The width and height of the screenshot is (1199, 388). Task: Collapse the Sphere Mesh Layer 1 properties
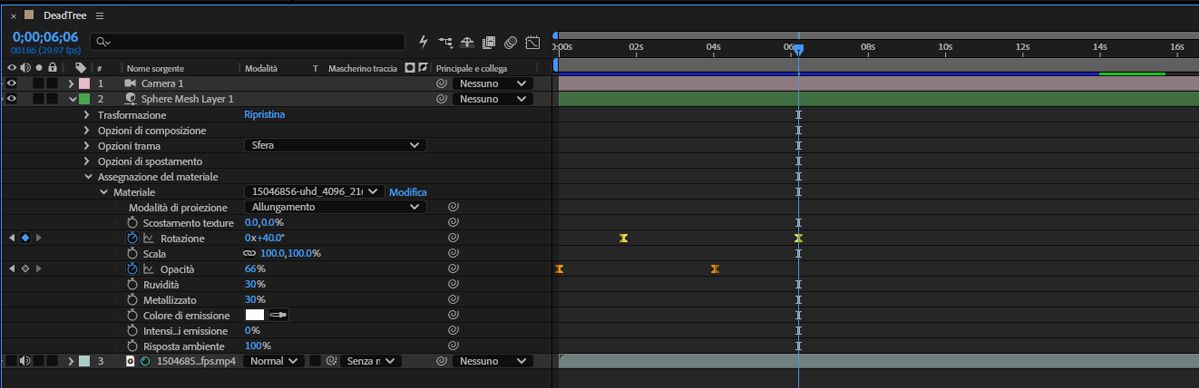[x=73, y=99]
